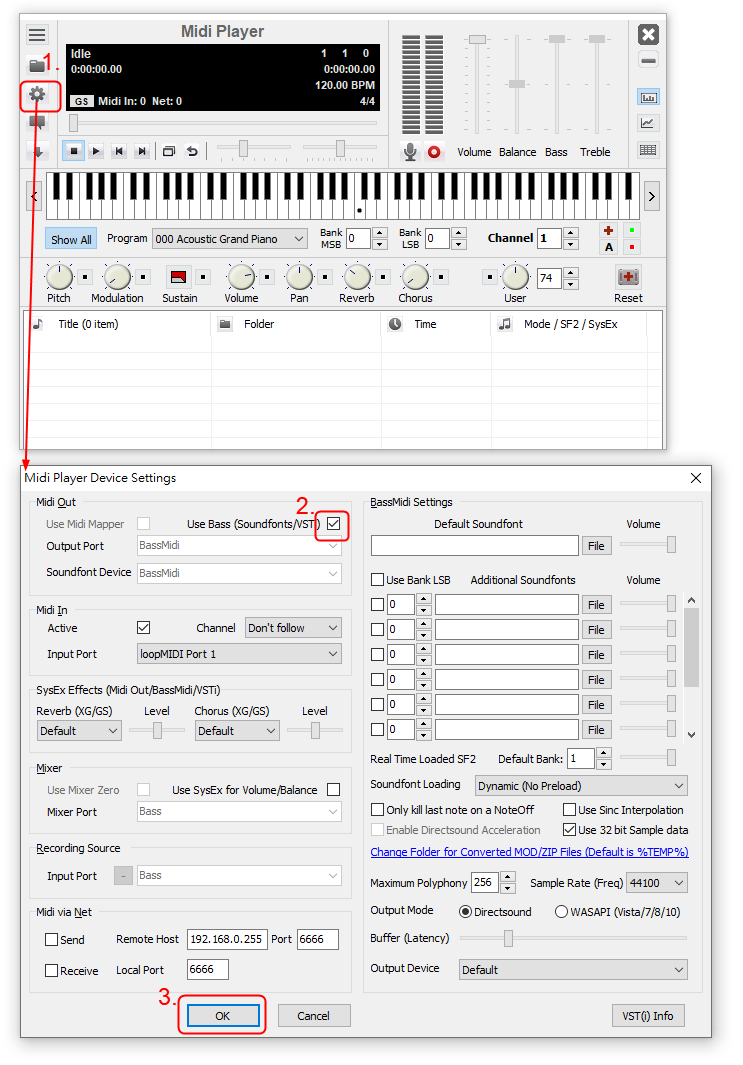The width and height of the screenshot is (743, 1065).
Task: Adjust the Buffer (Latency) slider
Action: (x=508, y=938)
